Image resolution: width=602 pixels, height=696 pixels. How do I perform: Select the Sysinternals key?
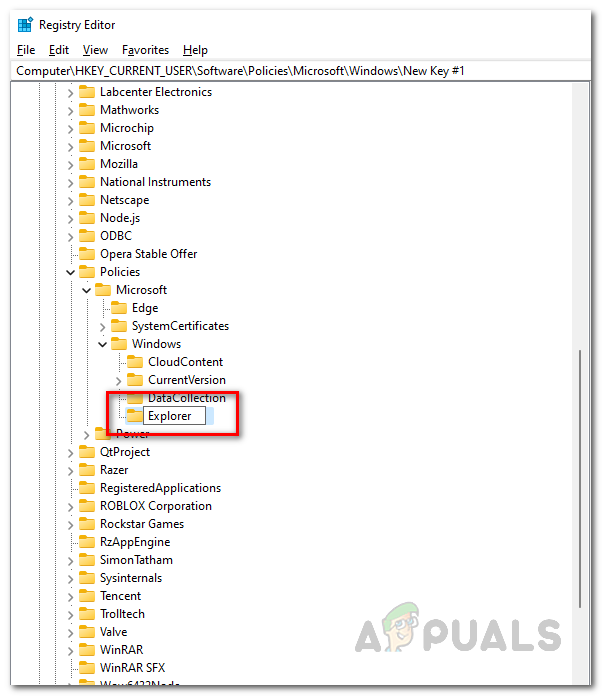(131, 578)
